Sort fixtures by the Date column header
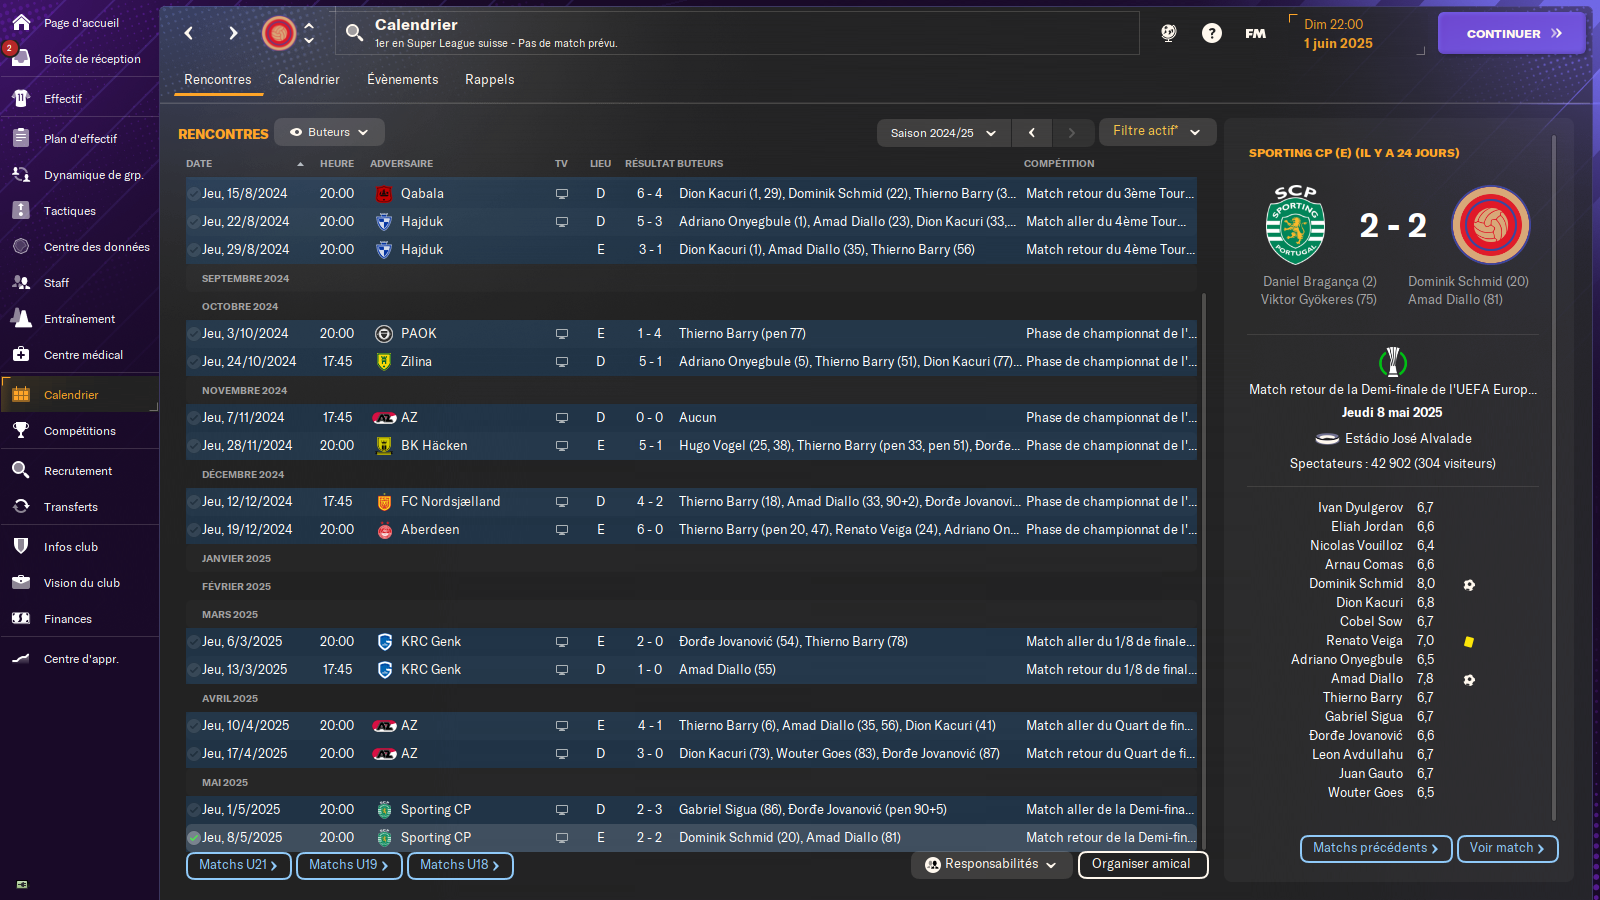 [x=200, y=164]
